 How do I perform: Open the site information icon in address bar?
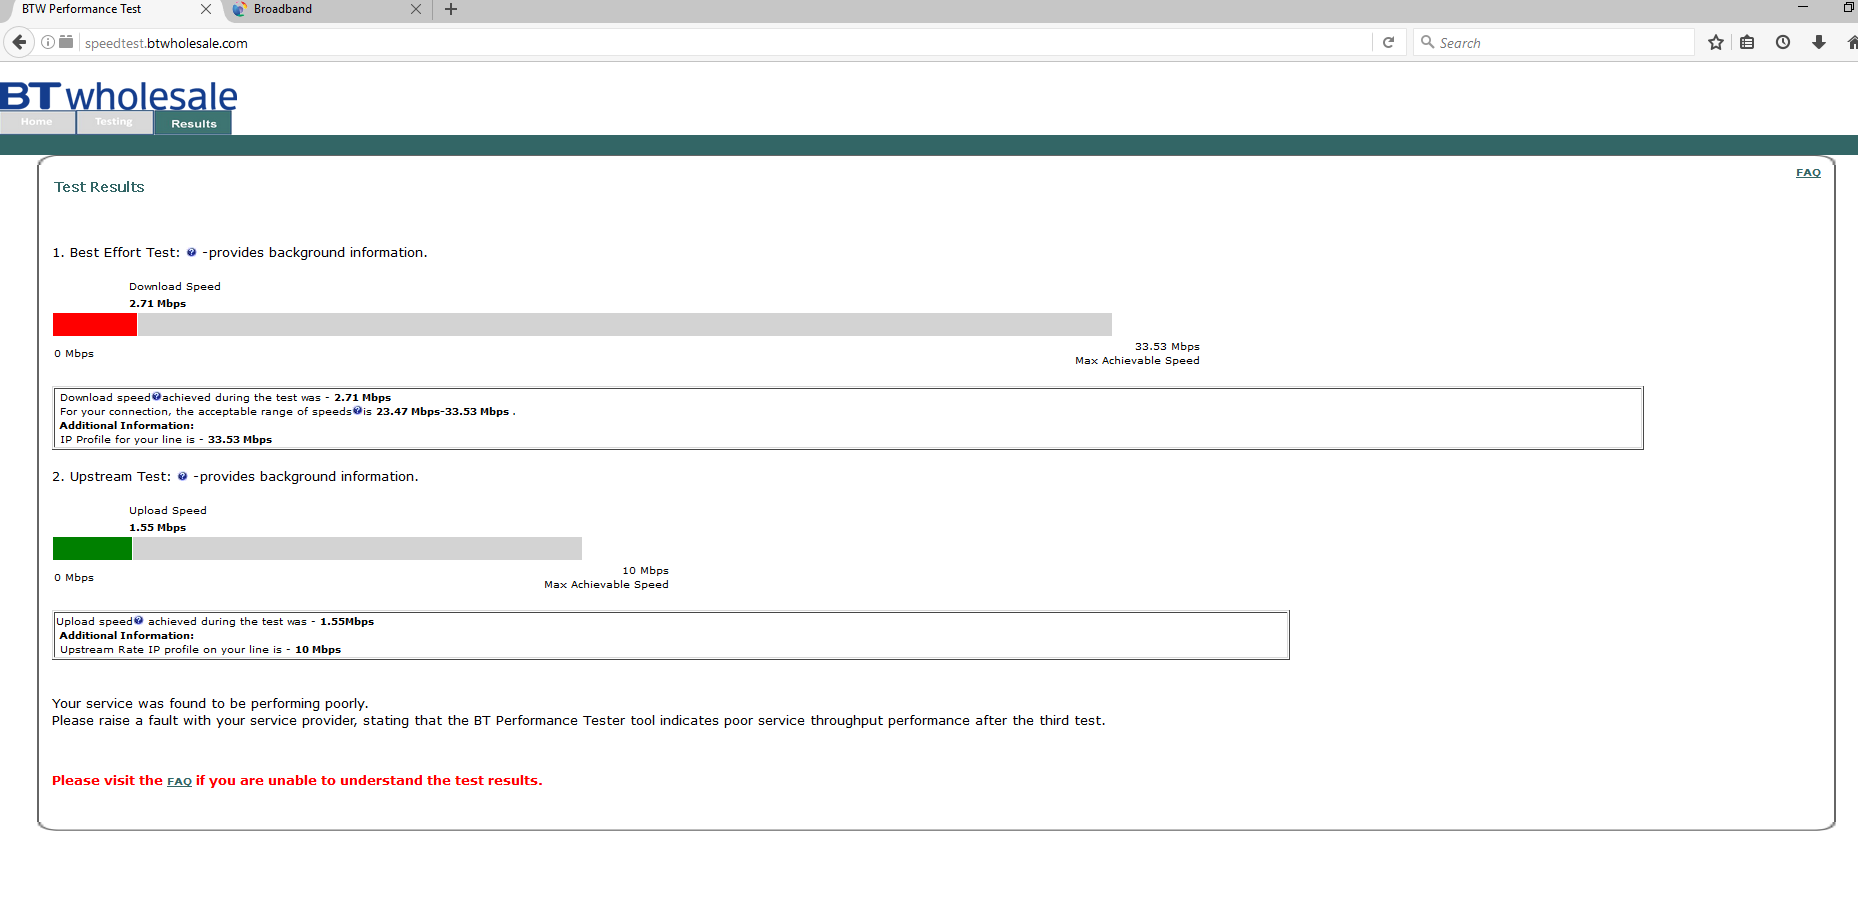[47, 42]
